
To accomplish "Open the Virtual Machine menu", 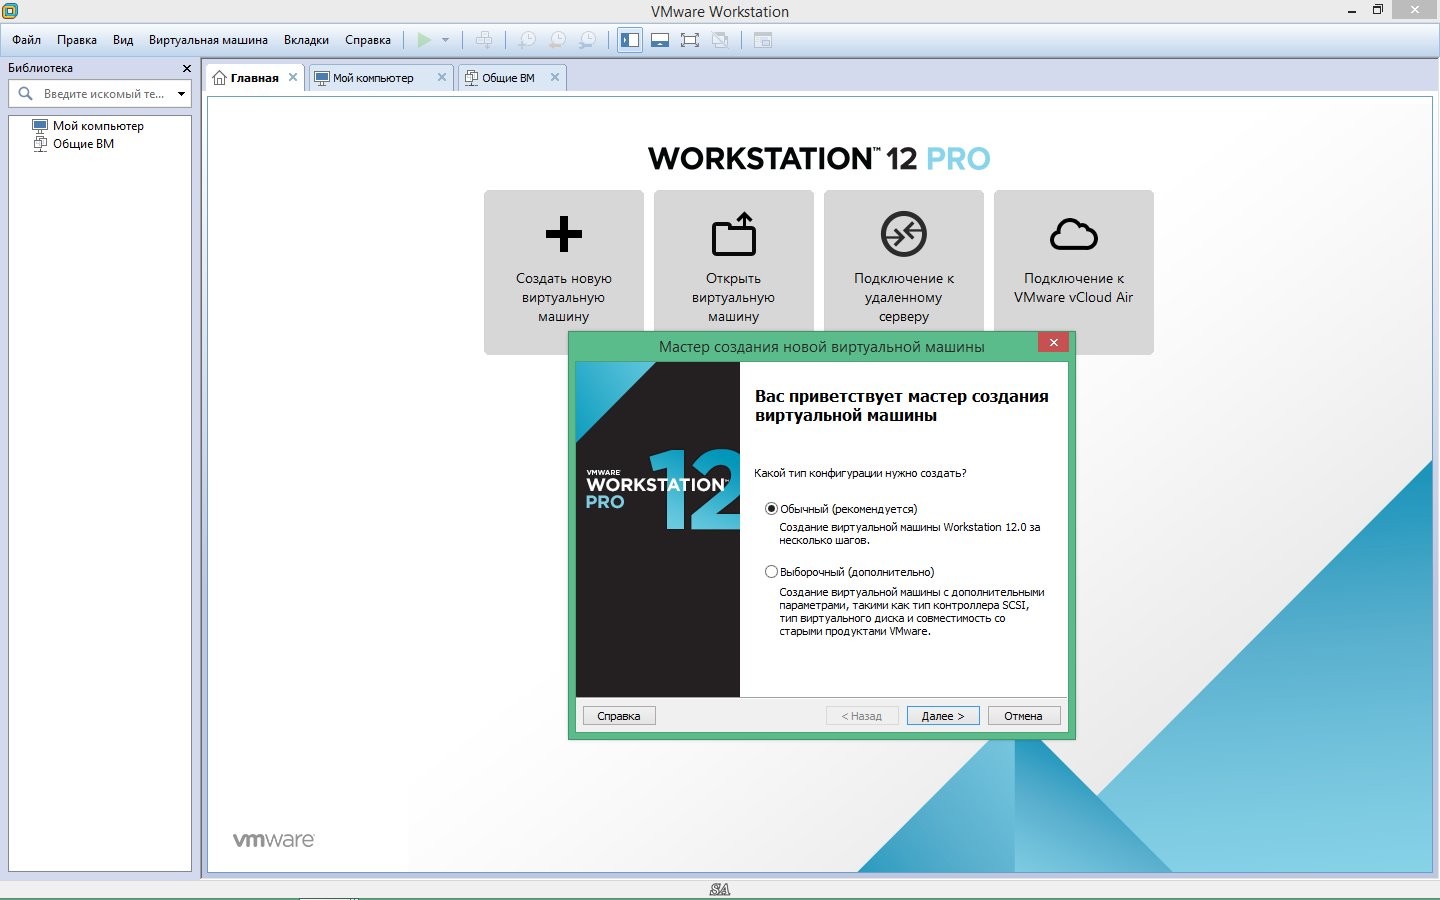I will (208, 40).
